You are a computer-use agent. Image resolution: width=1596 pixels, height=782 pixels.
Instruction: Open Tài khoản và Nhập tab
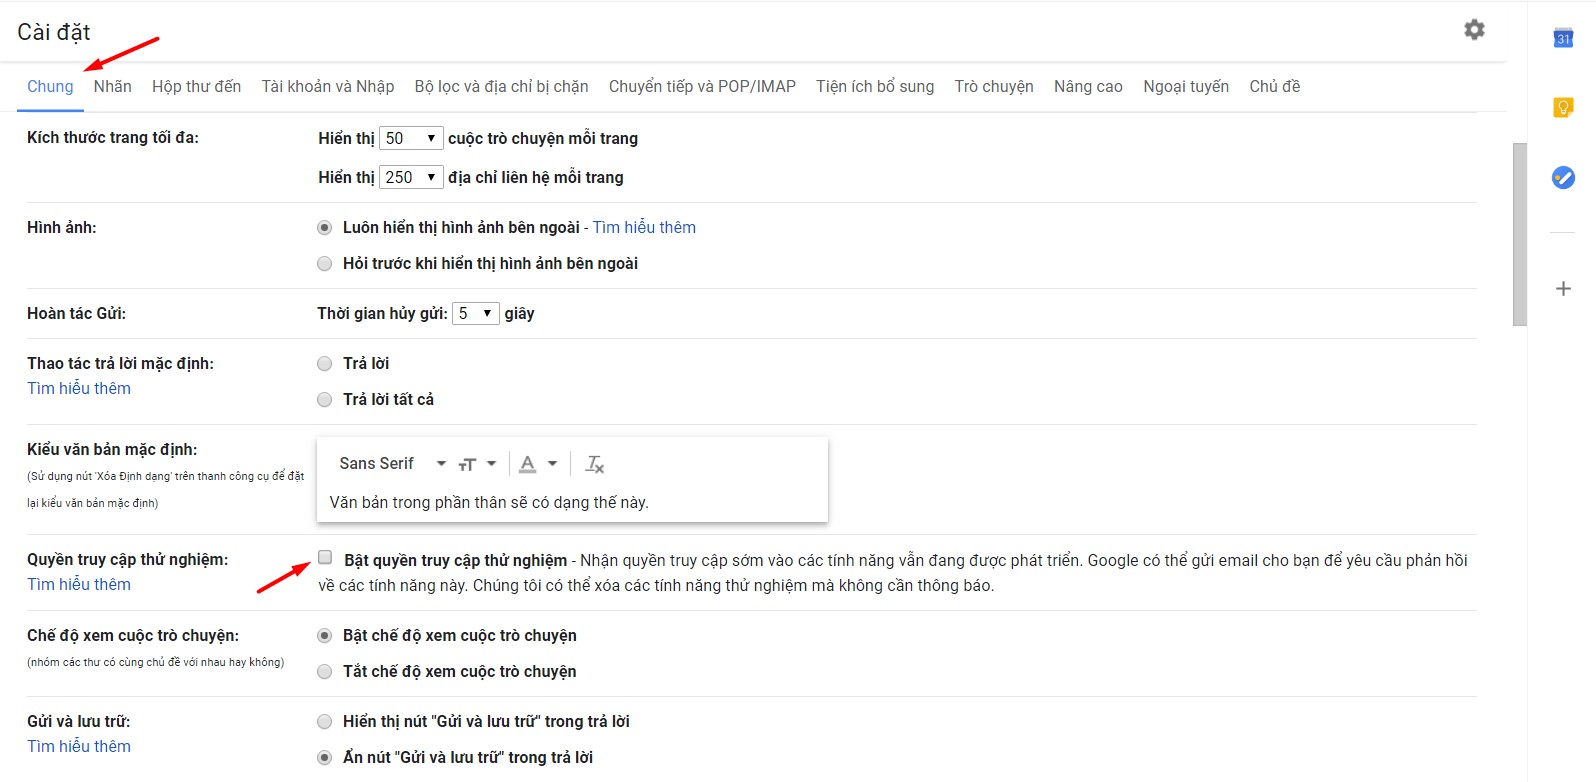click(328, 87)
